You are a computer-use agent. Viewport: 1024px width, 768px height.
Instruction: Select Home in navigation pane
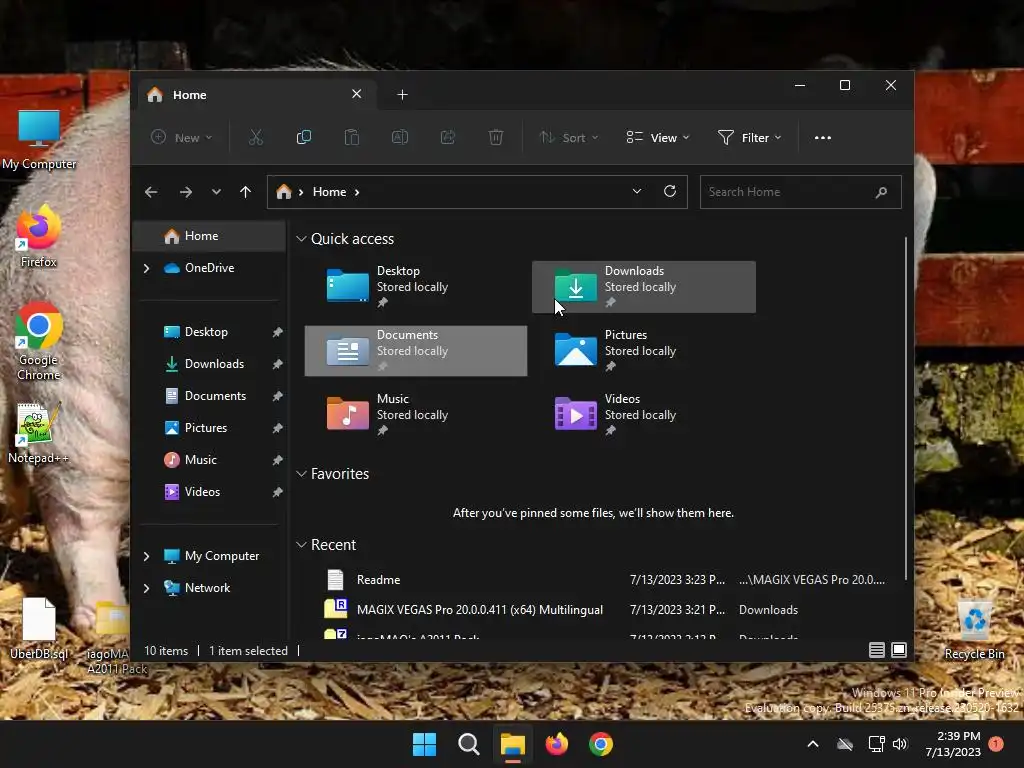click(x=209, y=236)
